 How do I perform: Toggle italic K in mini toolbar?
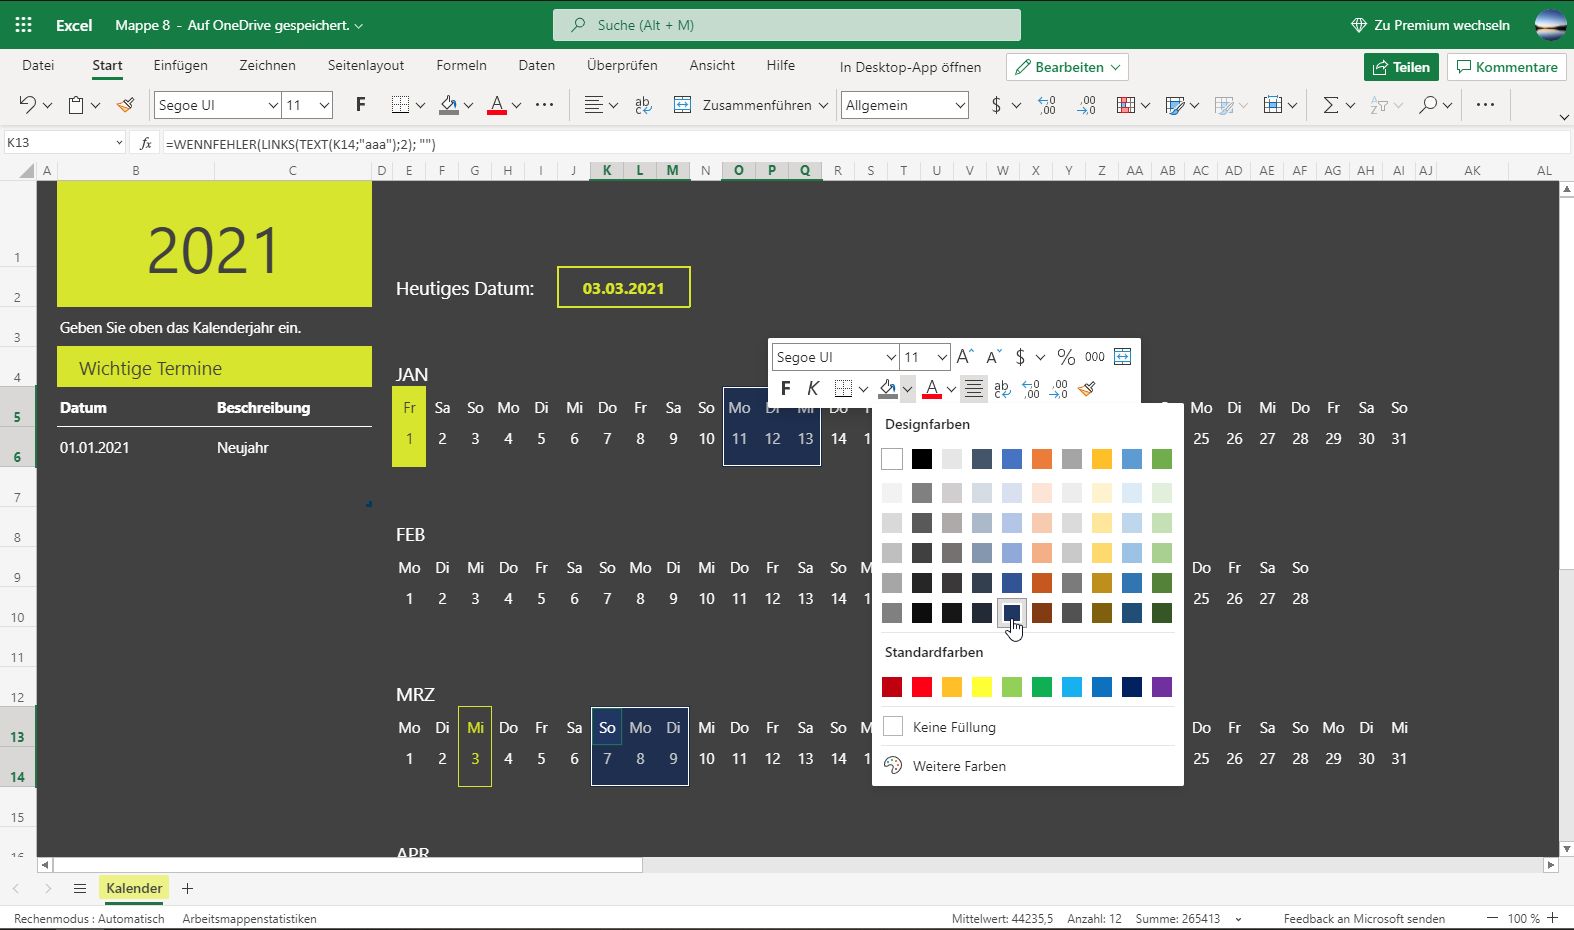(x=813, y=388)
